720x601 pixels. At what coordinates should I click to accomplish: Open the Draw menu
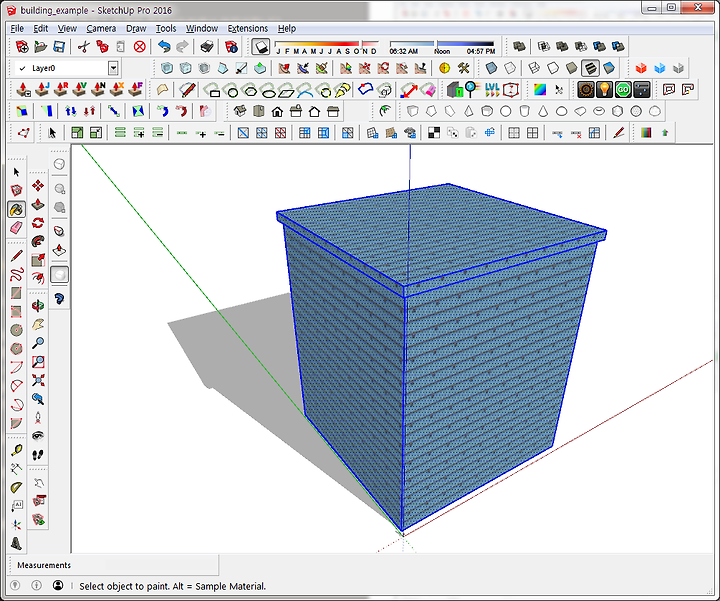(136, 28)
